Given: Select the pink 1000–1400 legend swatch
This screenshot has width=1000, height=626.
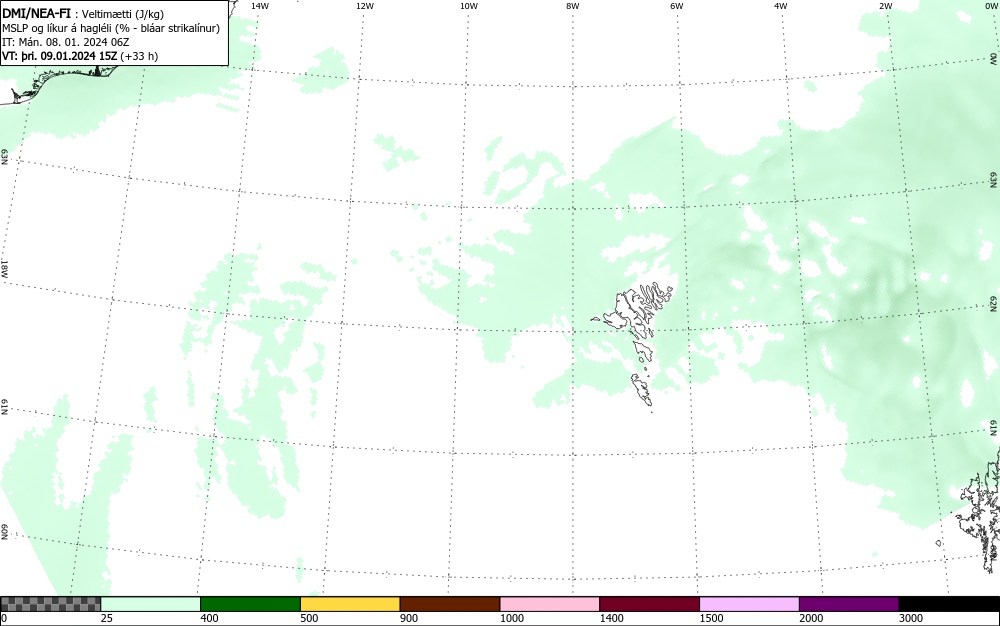Looking at the screenshot, I should pos(550,604).
